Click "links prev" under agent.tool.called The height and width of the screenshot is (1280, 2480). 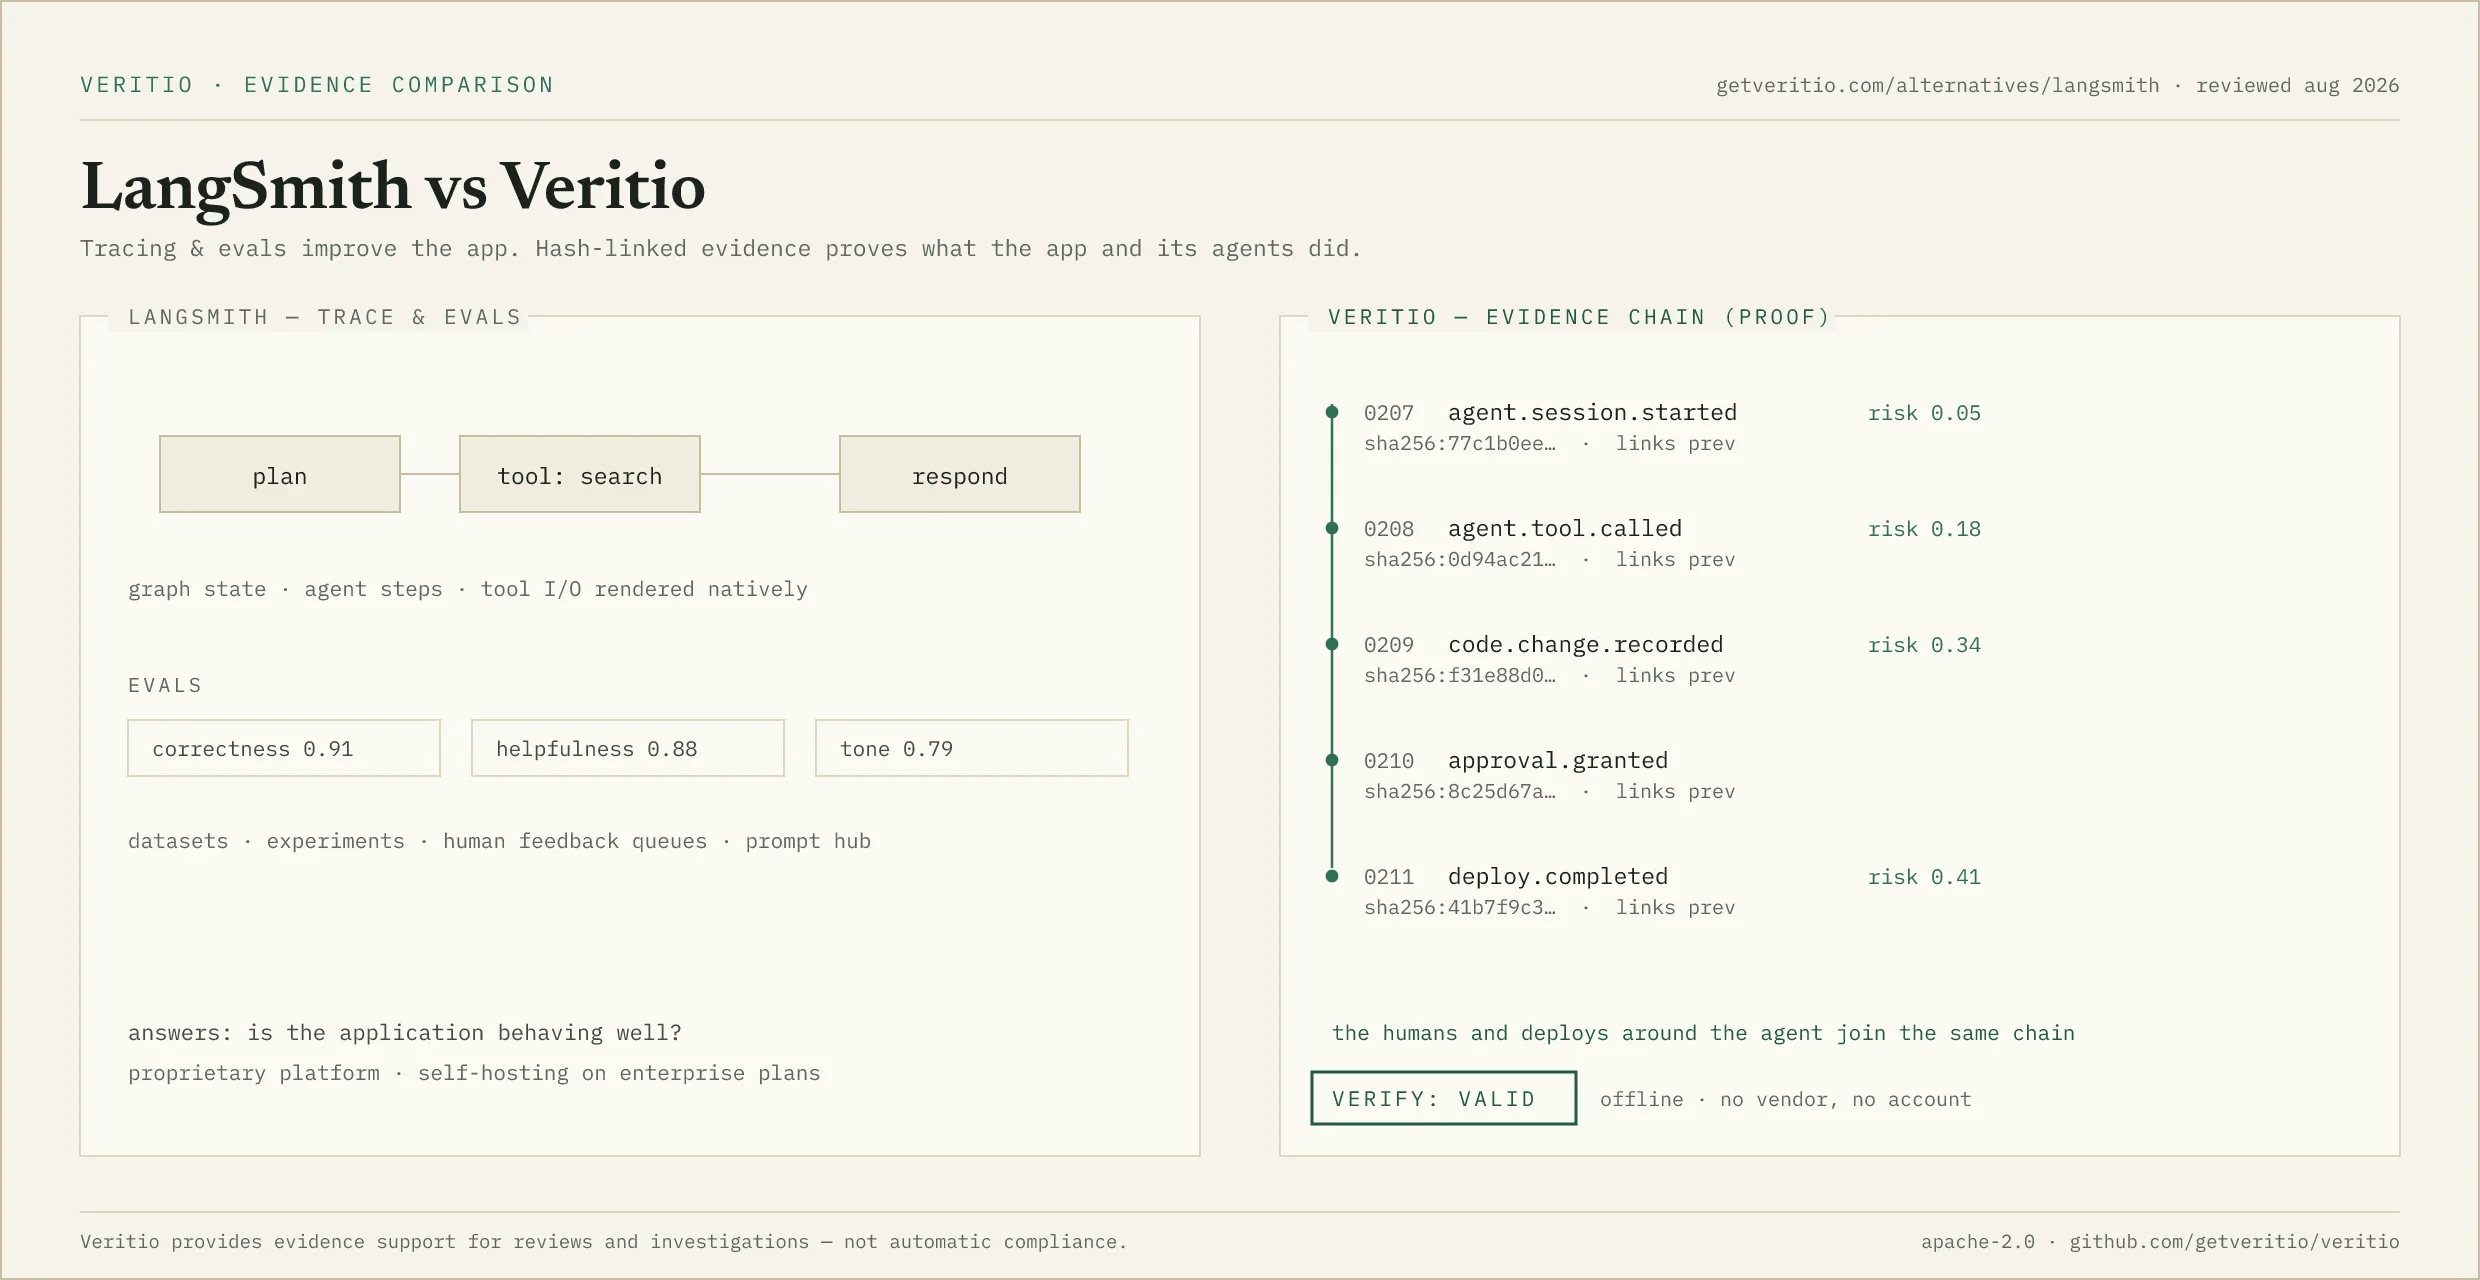pyautogui.click(x=1675, y=559)
